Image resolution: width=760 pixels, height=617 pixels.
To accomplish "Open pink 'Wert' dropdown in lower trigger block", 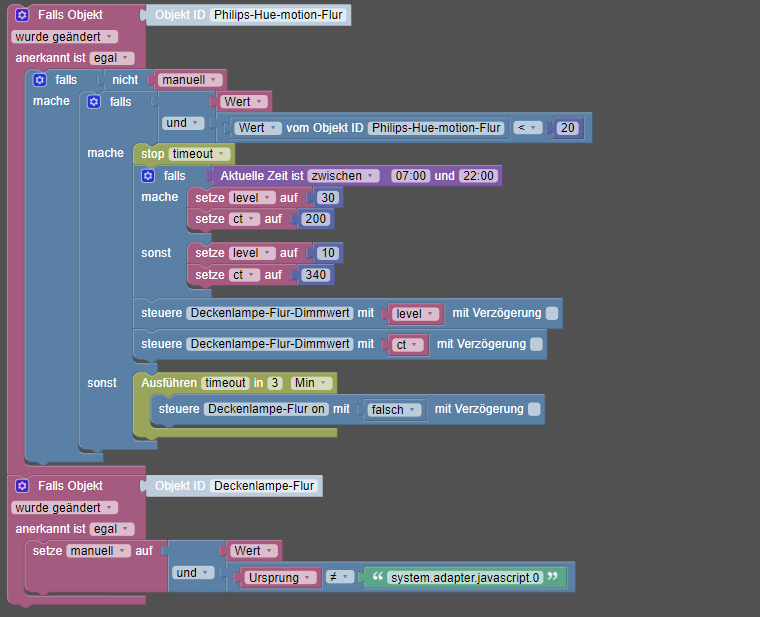I will click(x=254, y=551).
